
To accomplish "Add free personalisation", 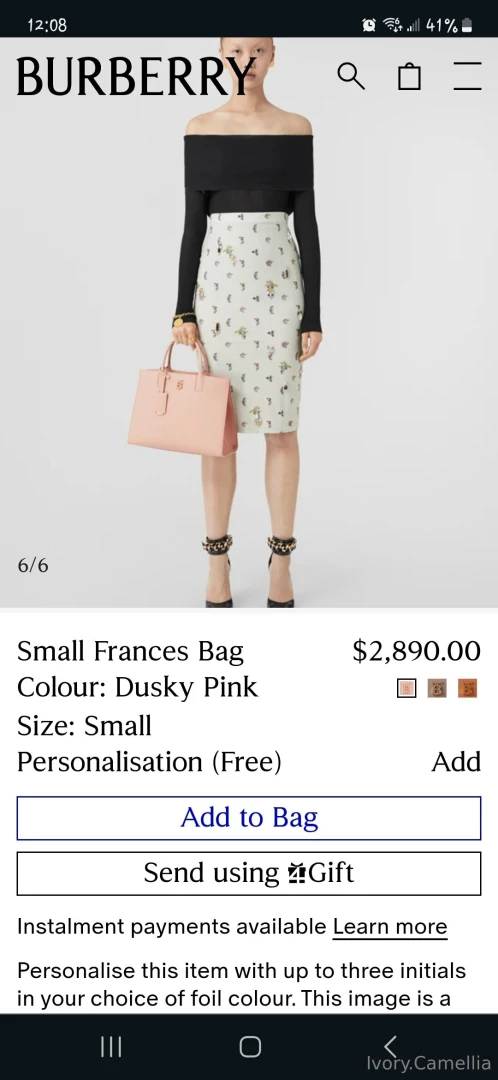I will (x=456, y=762).
